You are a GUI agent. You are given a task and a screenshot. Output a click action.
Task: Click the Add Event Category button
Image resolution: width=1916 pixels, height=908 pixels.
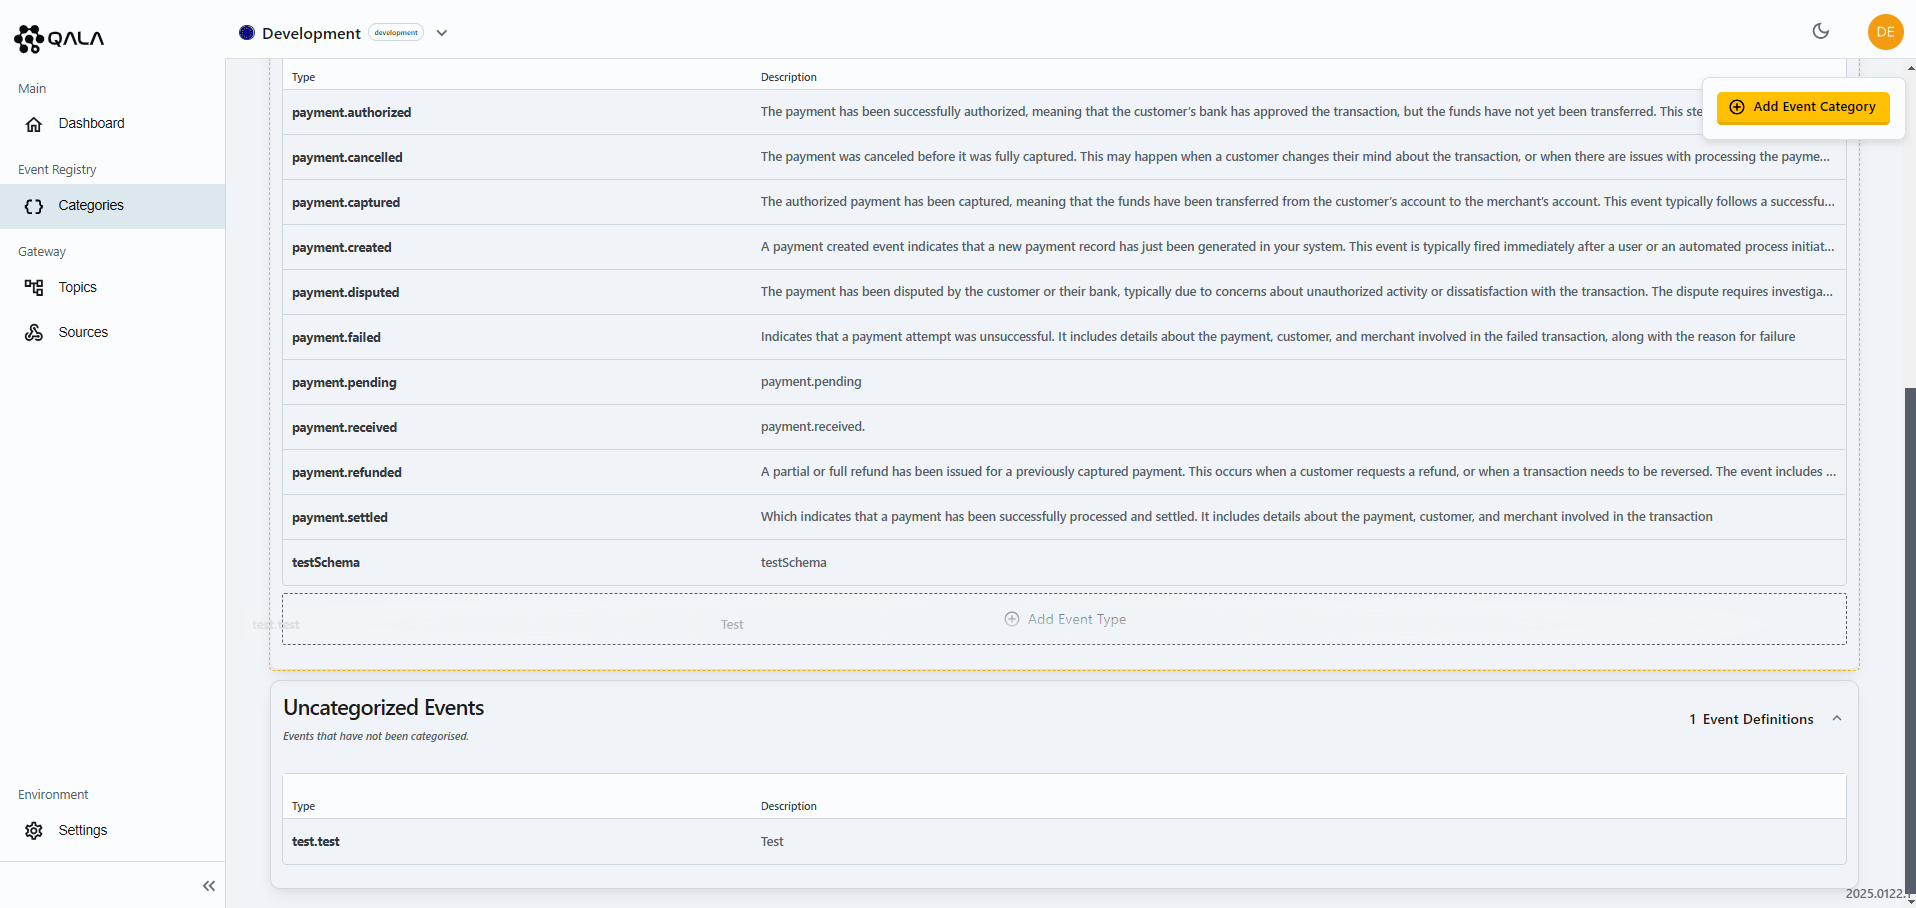[1802, 107]
